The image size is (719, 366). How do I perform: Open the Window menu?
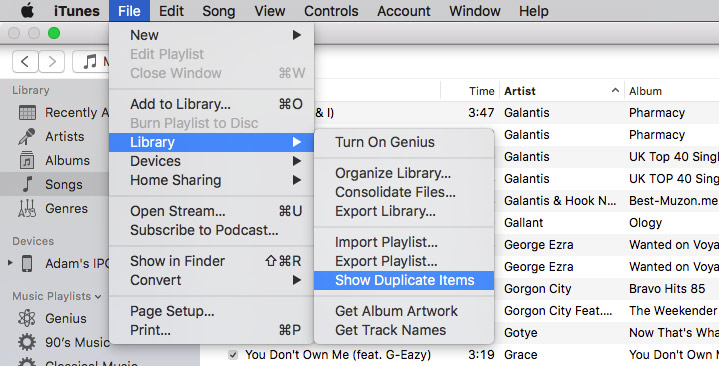(x=475, y=11)
